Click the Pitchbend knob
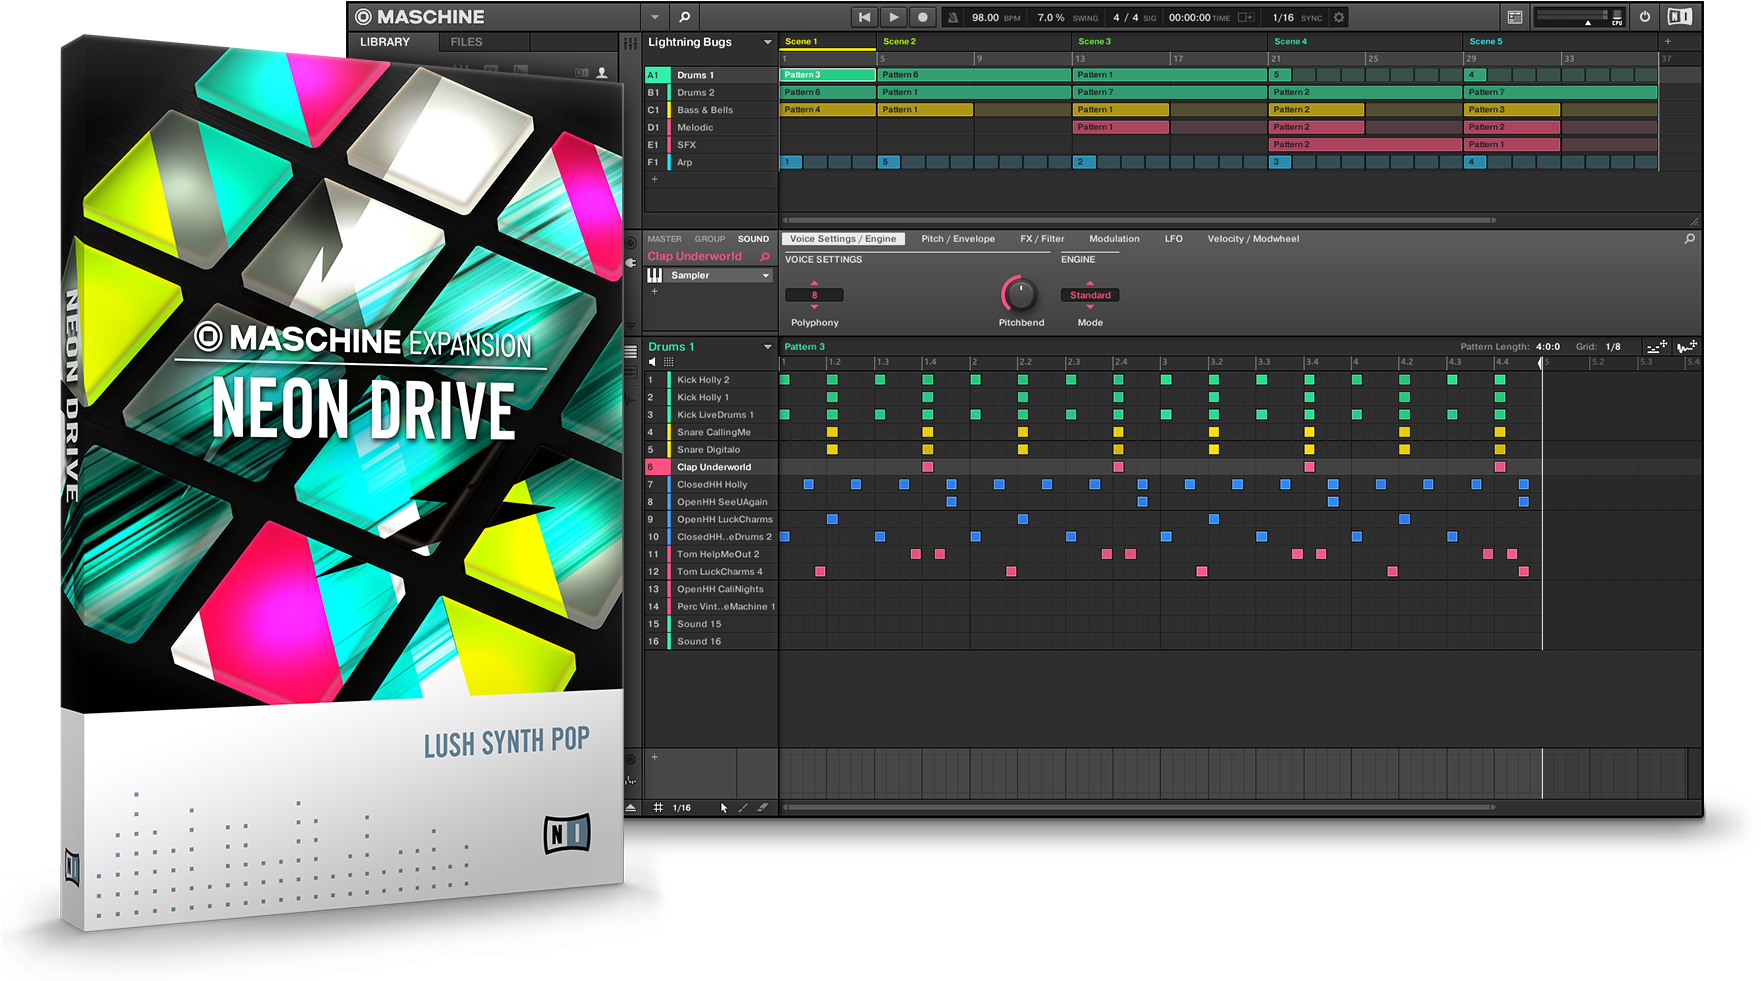This screenshot has width=1761, height=981. (1019, 295)
